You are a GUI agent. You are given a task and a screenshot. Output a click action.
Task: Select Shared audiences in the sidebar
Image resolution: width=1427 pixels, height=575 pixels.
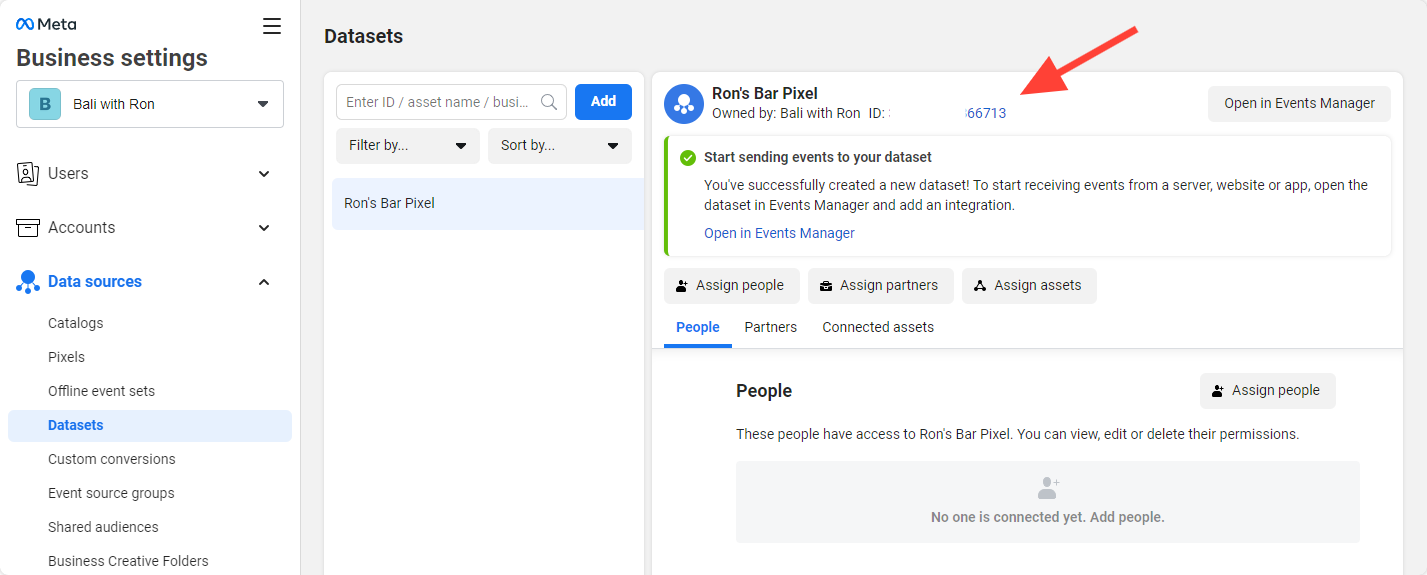pos(103,527)
